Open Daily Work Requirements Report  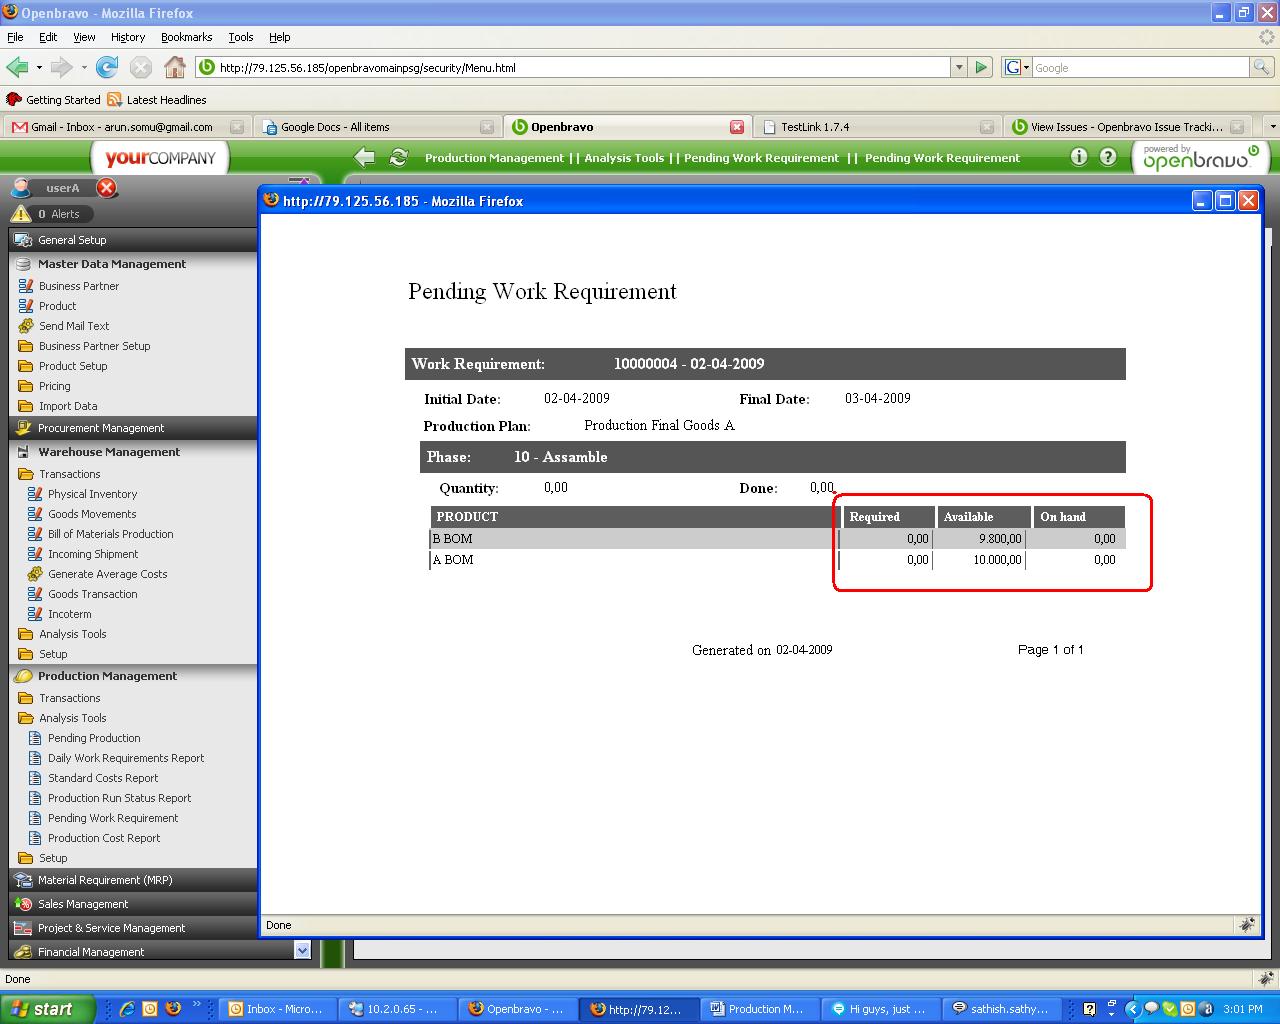point(126,758)
